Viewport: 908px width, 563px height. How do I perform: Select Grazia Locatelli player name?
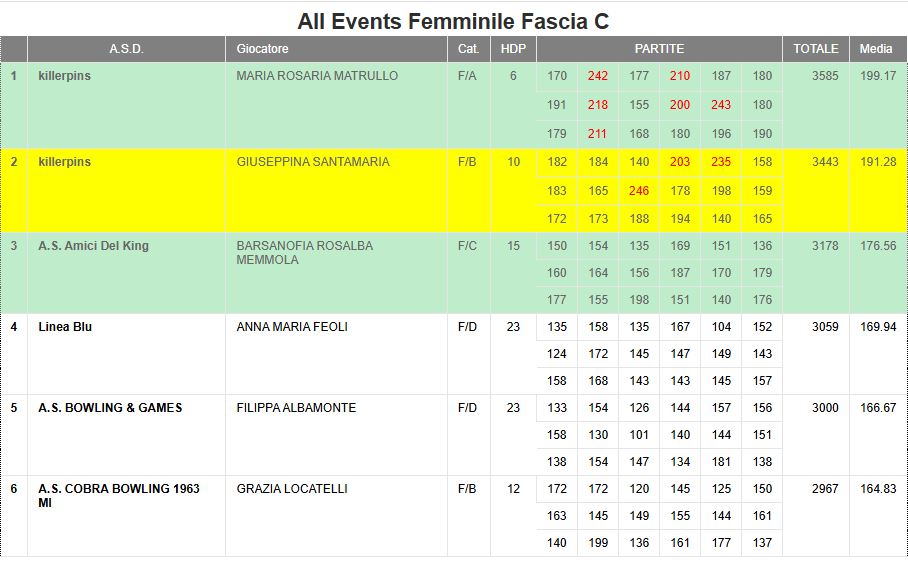point(292,489)
